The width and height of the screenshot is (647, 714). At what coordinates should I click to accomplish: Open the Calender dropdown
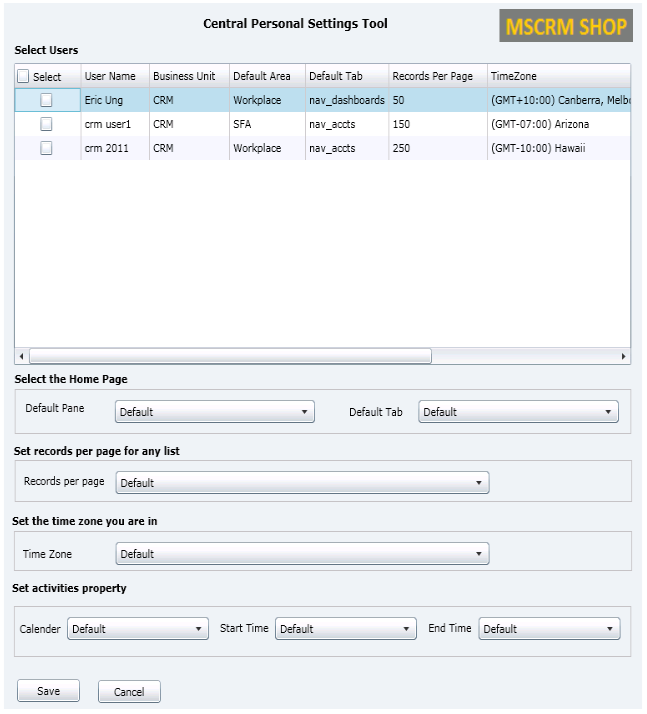tap(137, 629)
